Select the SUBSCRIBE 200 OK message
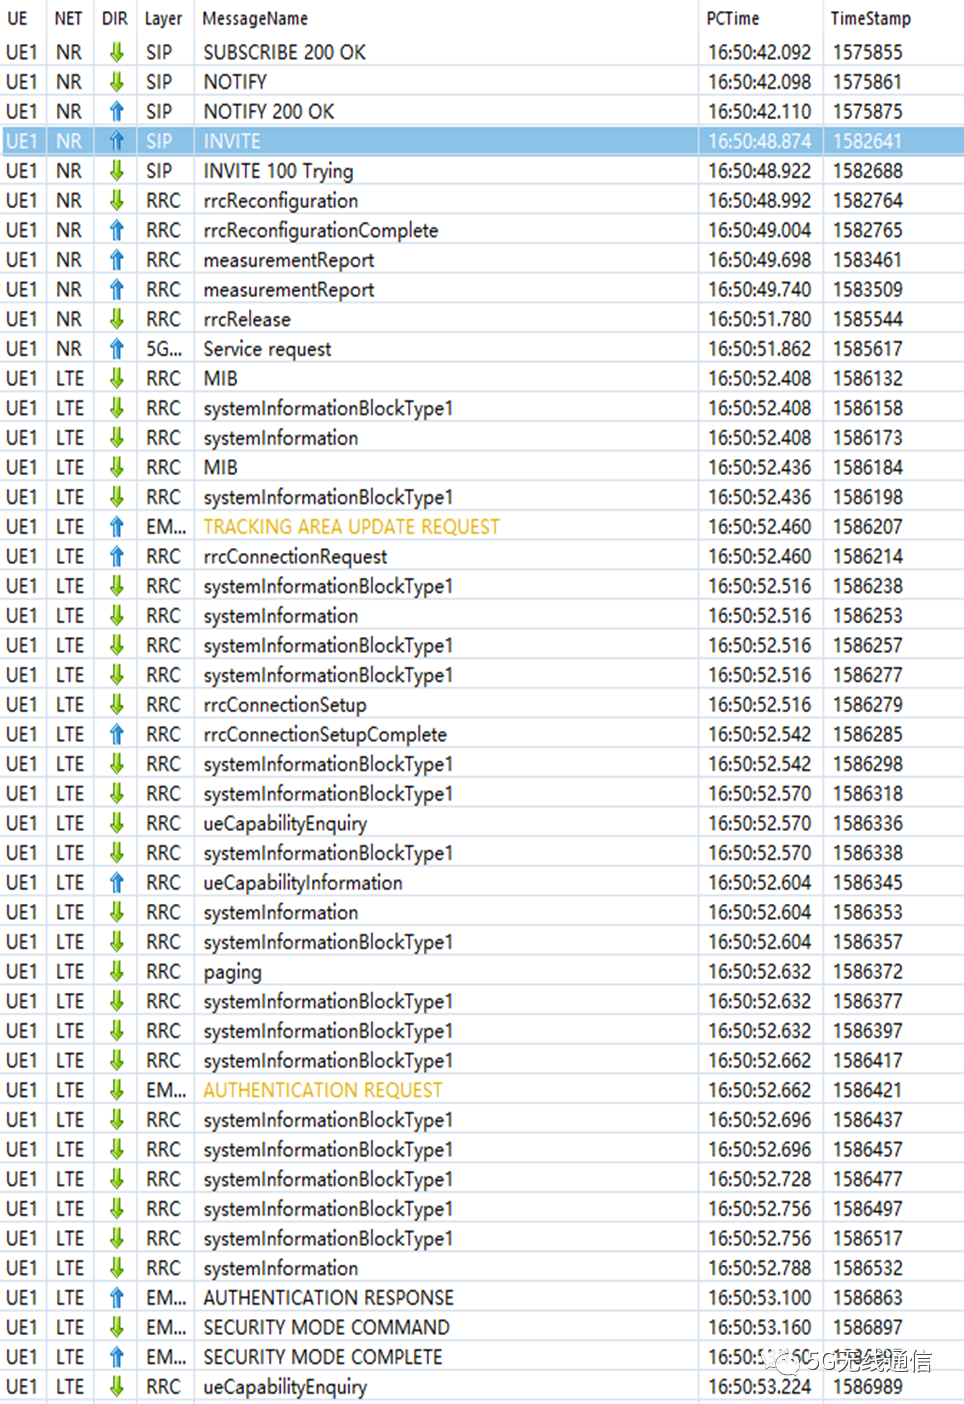This screenshot has height=1404, width=964. [x=285, y=52]
